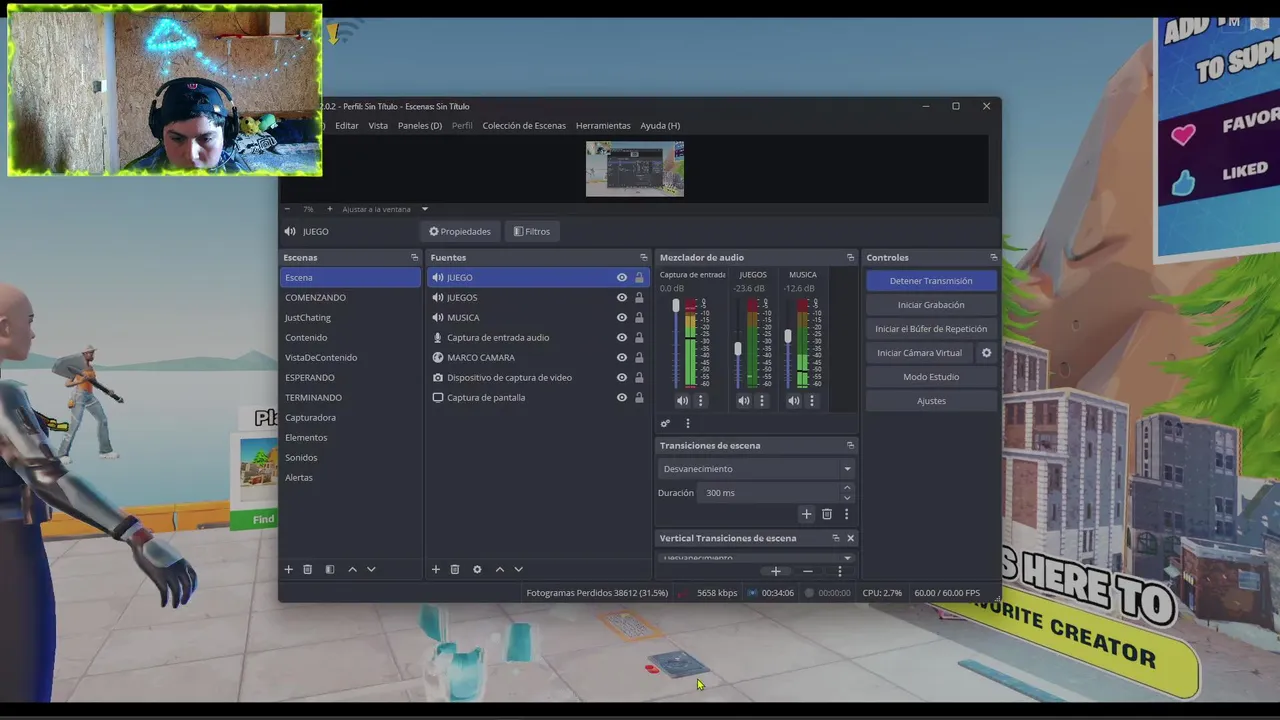The height and width of the screenshot is (720, 1280).
Task: Add vertical scene transition with plus
Action: (776, 571)
